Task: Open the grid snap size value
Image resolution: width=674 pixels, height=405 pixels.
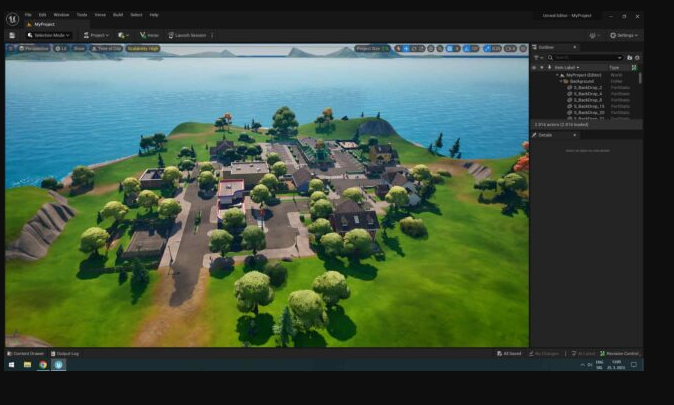Action: click(457, 49)
